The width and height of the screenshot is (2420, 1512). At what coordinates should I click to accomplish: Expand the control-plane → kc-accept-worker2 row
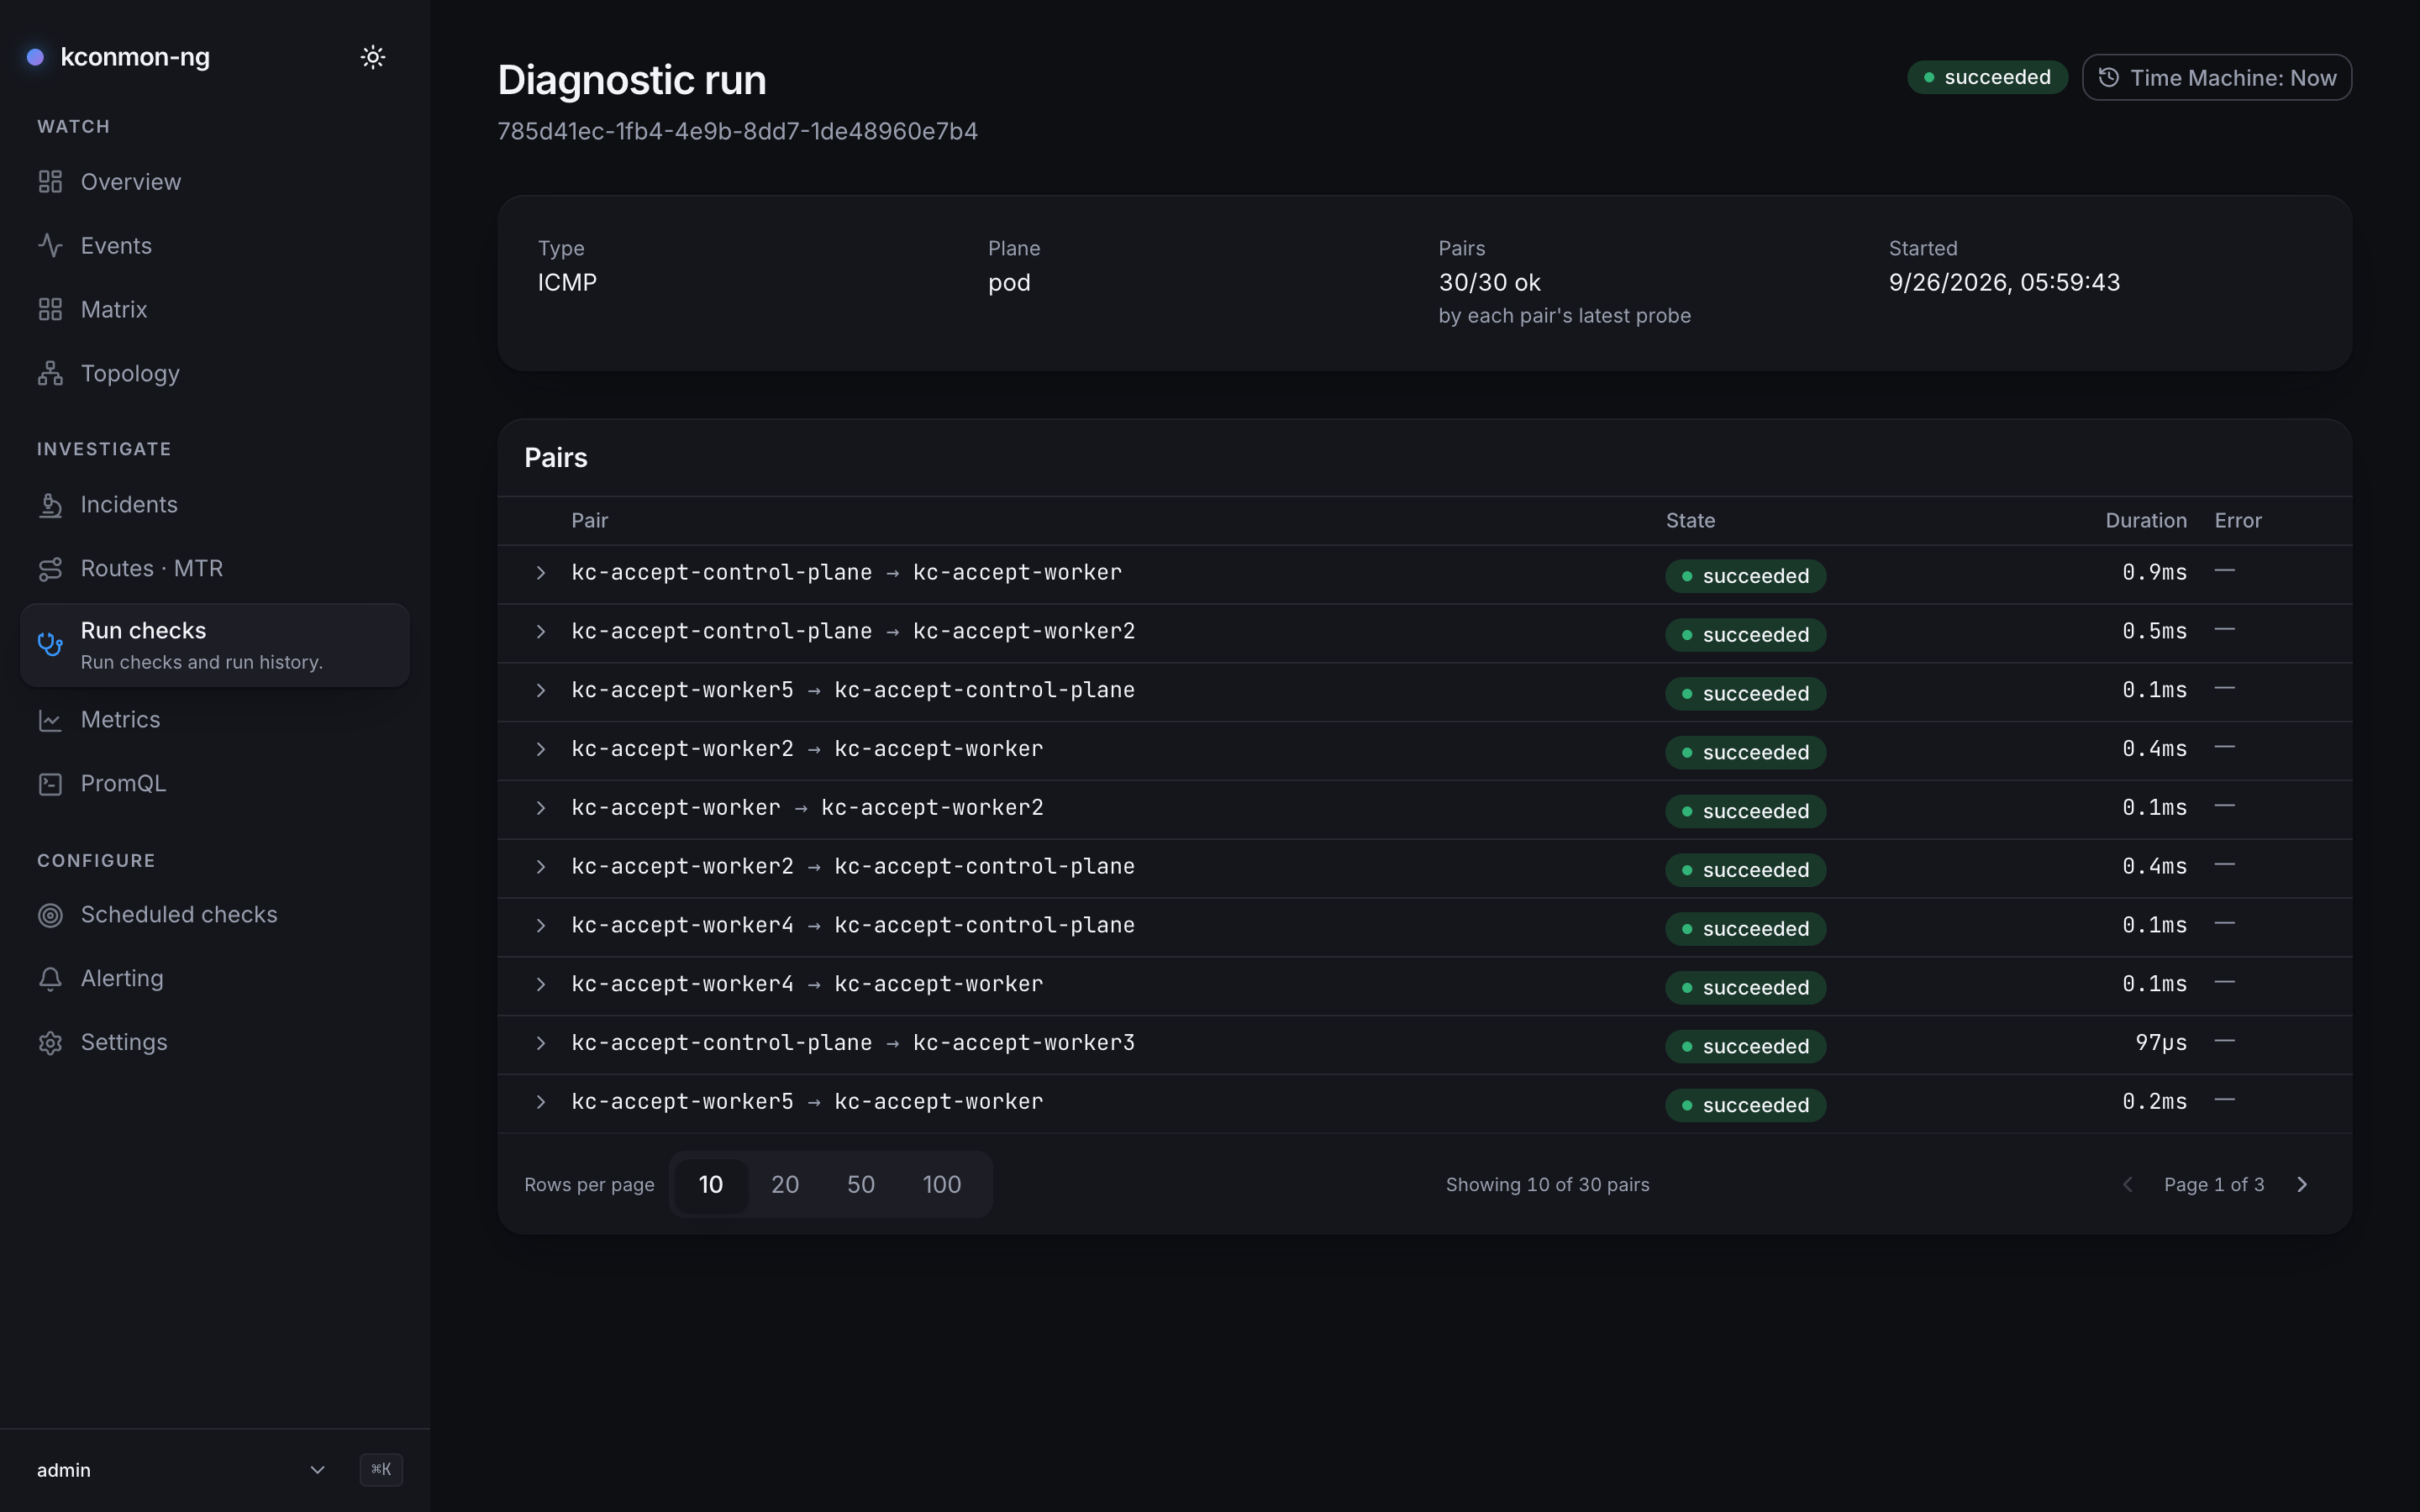tap(541, 632)
